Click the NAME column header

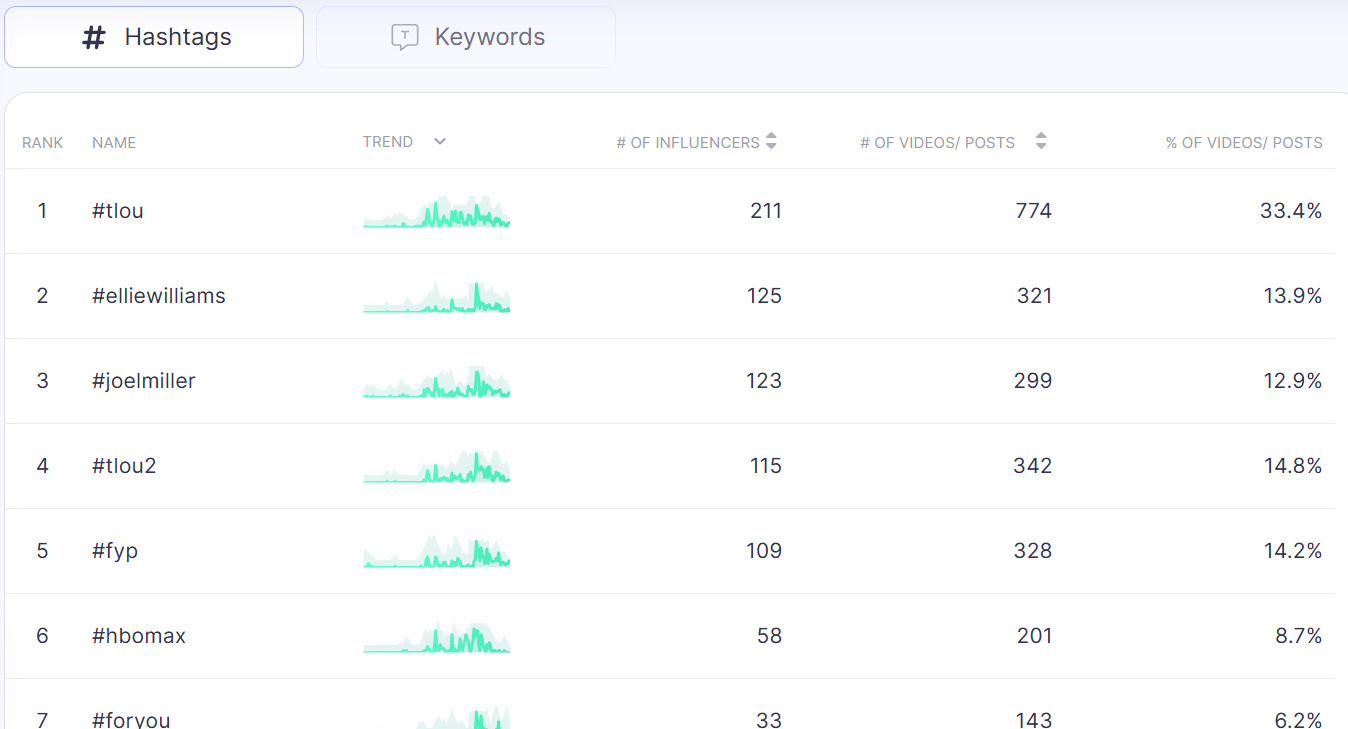point(114,143)
